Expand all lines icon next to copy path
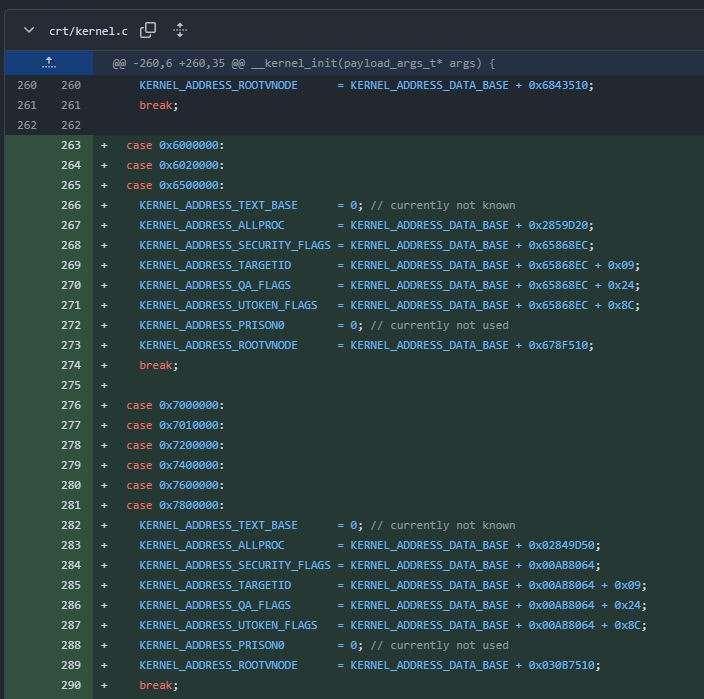The width and height of the screenshot is (704, 699). click(x=180, y=30)
